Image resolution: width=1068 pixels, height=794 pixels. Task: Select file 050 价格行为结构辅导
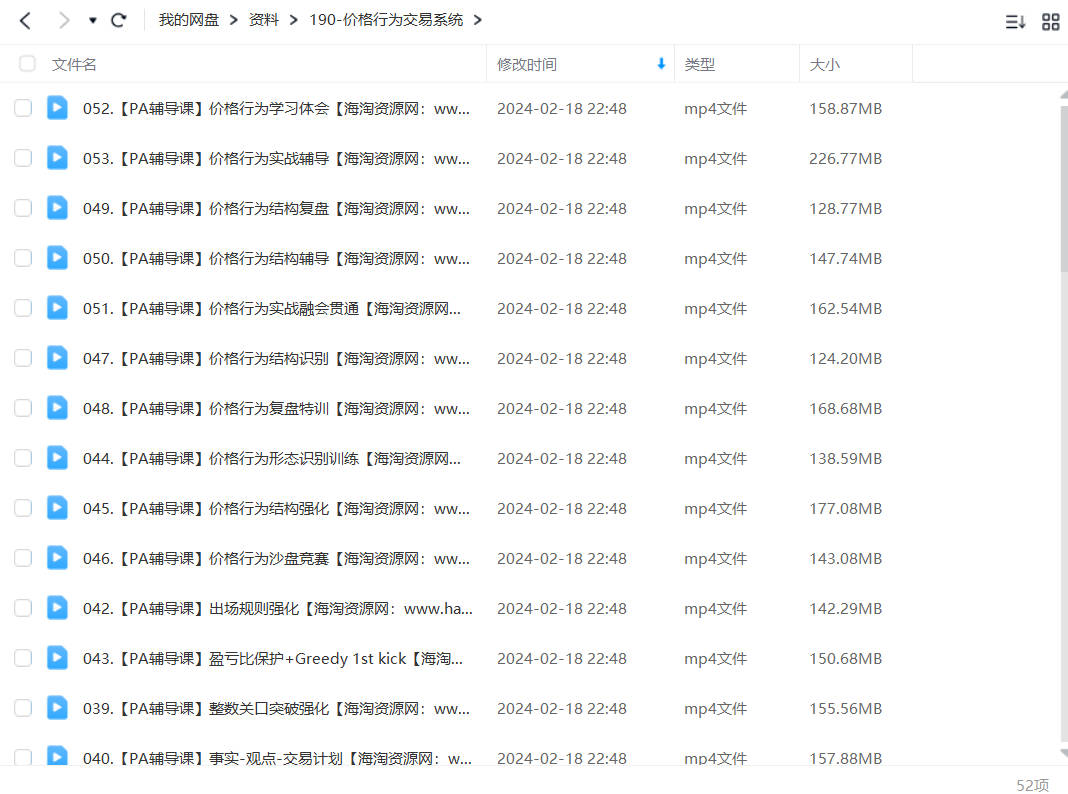point(277,259)
